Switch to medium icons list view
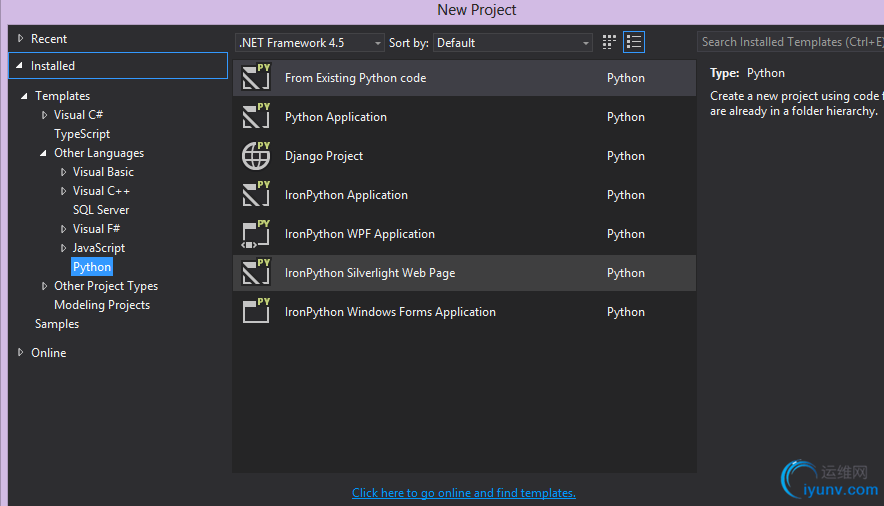The image size is (884, 506). (x=634, y=42)
